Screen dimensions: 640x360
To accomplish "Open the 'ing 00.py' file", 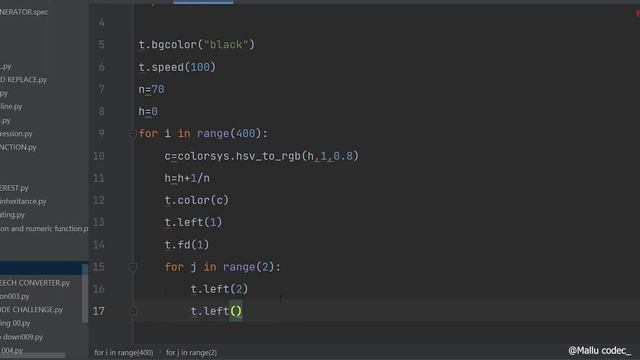I will [15, 323].
